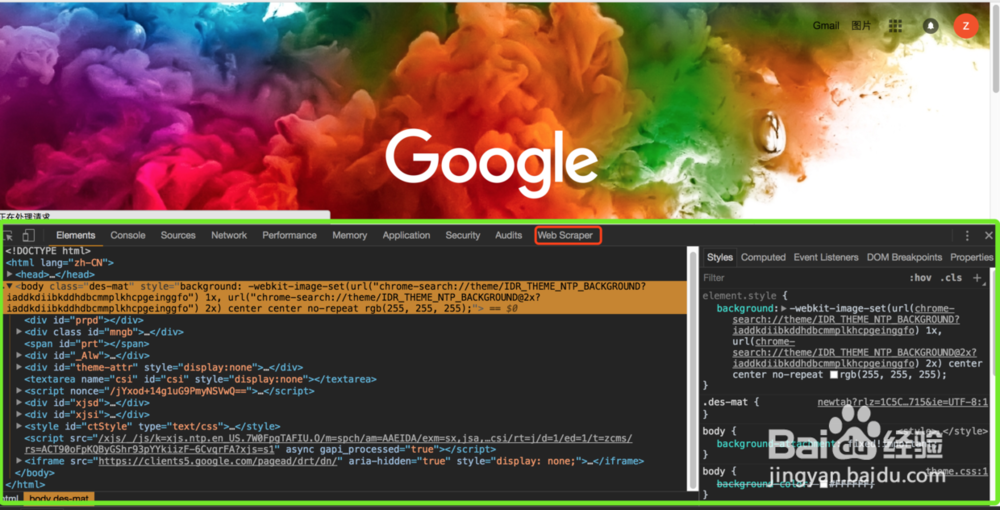The image size is (1000, 510).
Task: Select the html breadcrumb item
Action: click(10, 497)
